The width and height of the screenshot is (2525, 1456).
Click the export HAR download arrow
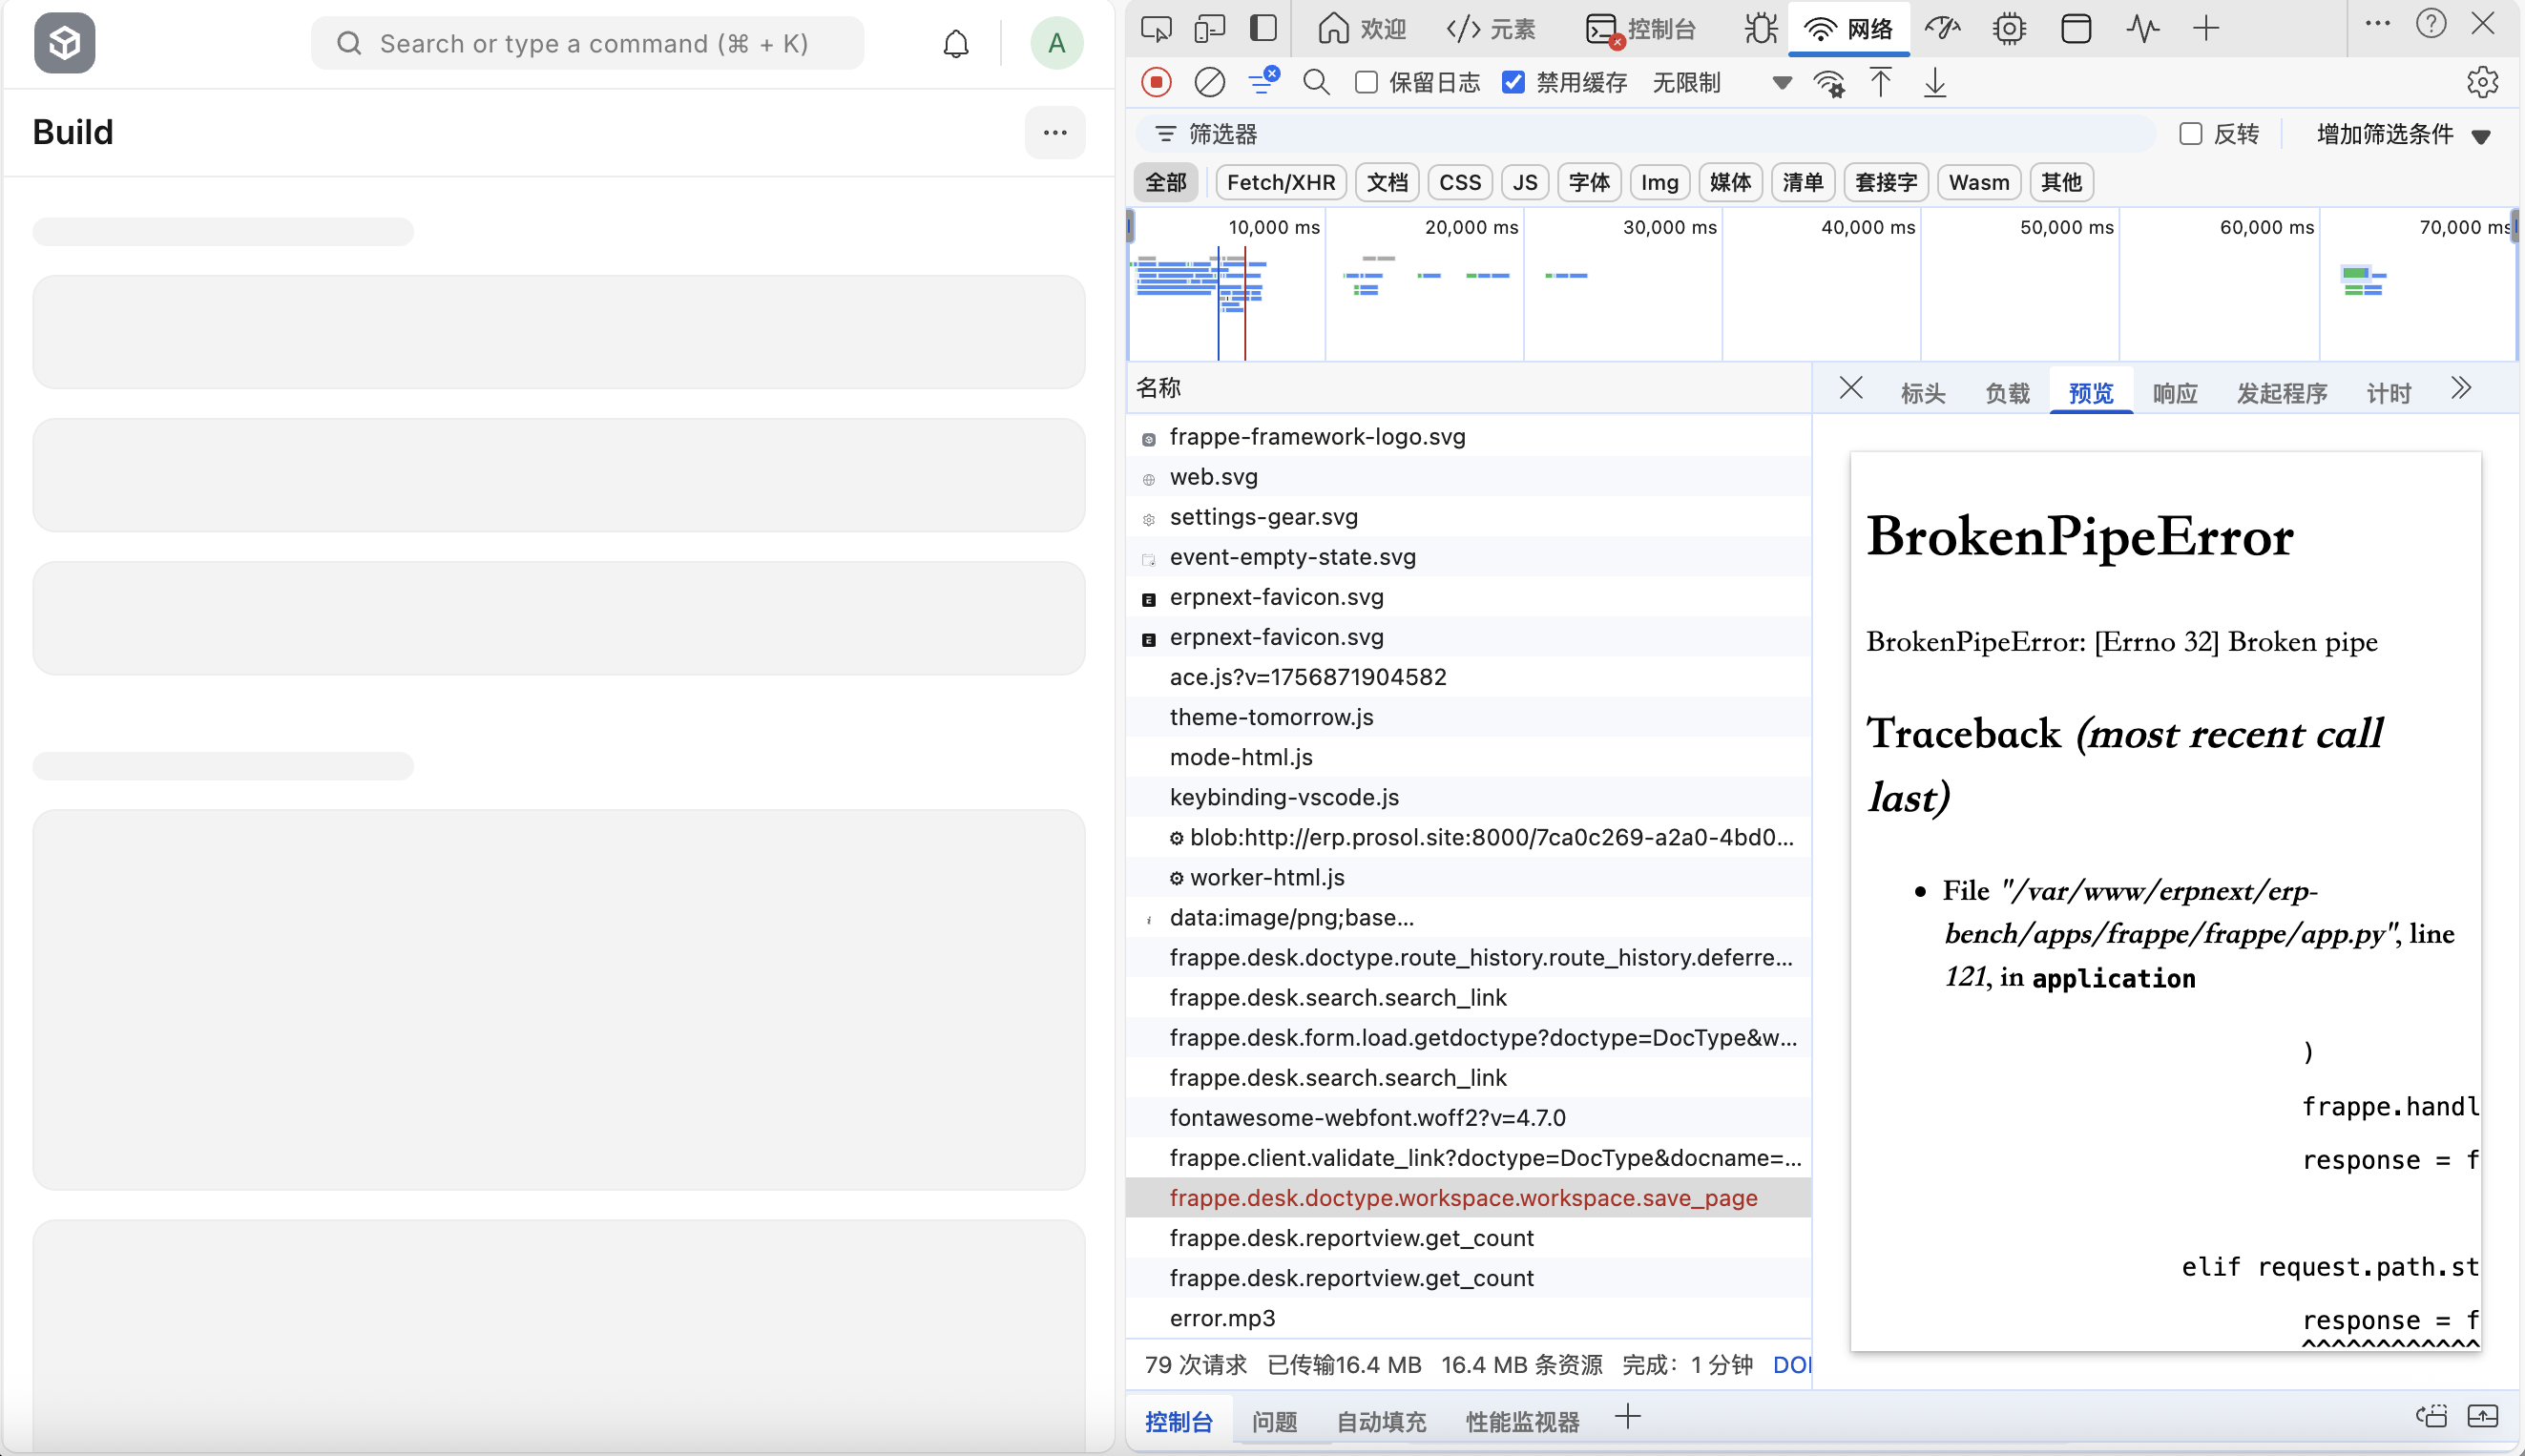tap(1935, 82)
